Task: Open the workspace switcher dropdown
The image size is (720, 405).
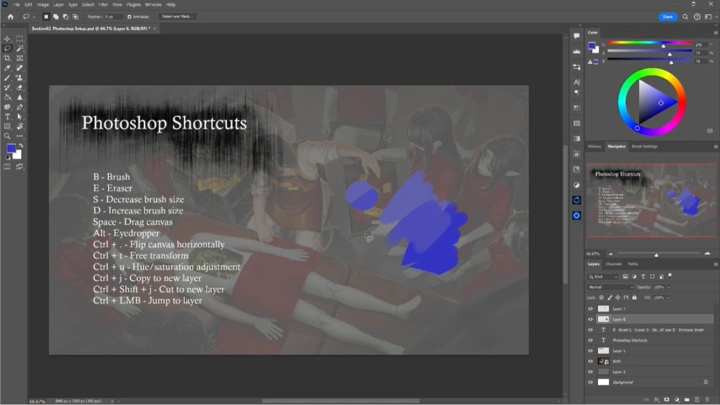Action: tap(710, 17)
